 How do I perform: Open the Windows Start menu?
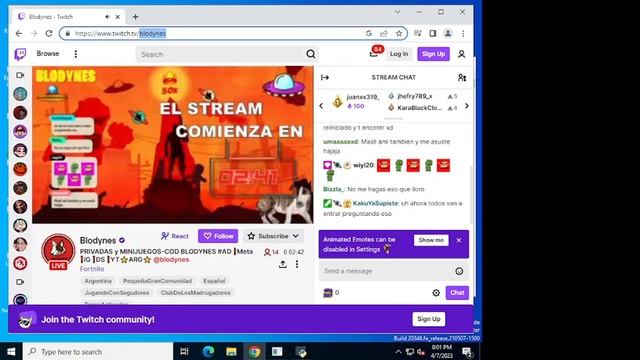(x=11, y=351)
